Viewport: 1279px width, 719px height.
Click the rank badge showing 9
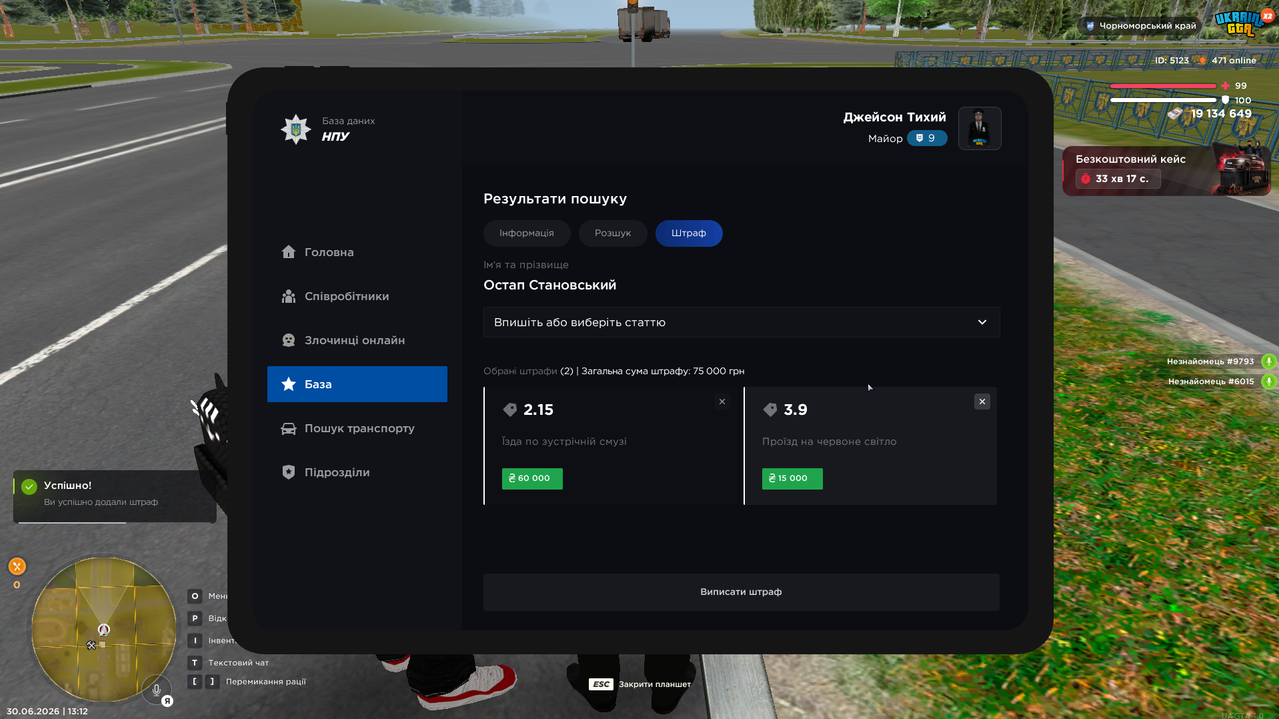tap(927, 138)
